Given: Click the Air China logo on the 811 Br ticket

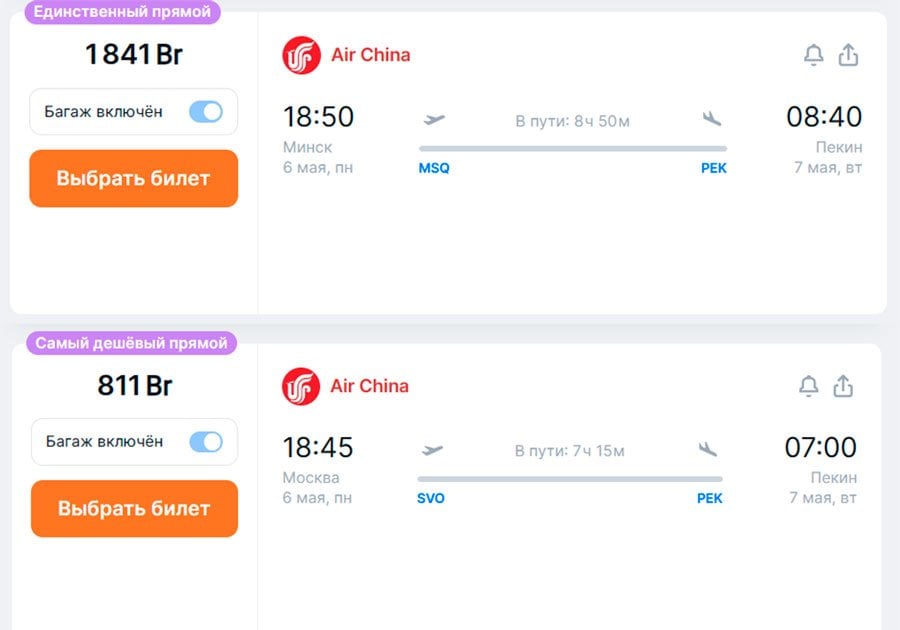Looking at the screenshot, I should click(x=300, y=386).
